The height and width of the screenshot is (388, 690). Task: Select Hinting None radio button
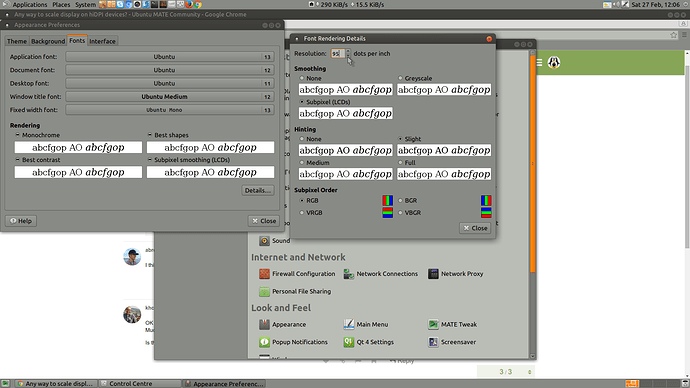[x=302, y=139]
